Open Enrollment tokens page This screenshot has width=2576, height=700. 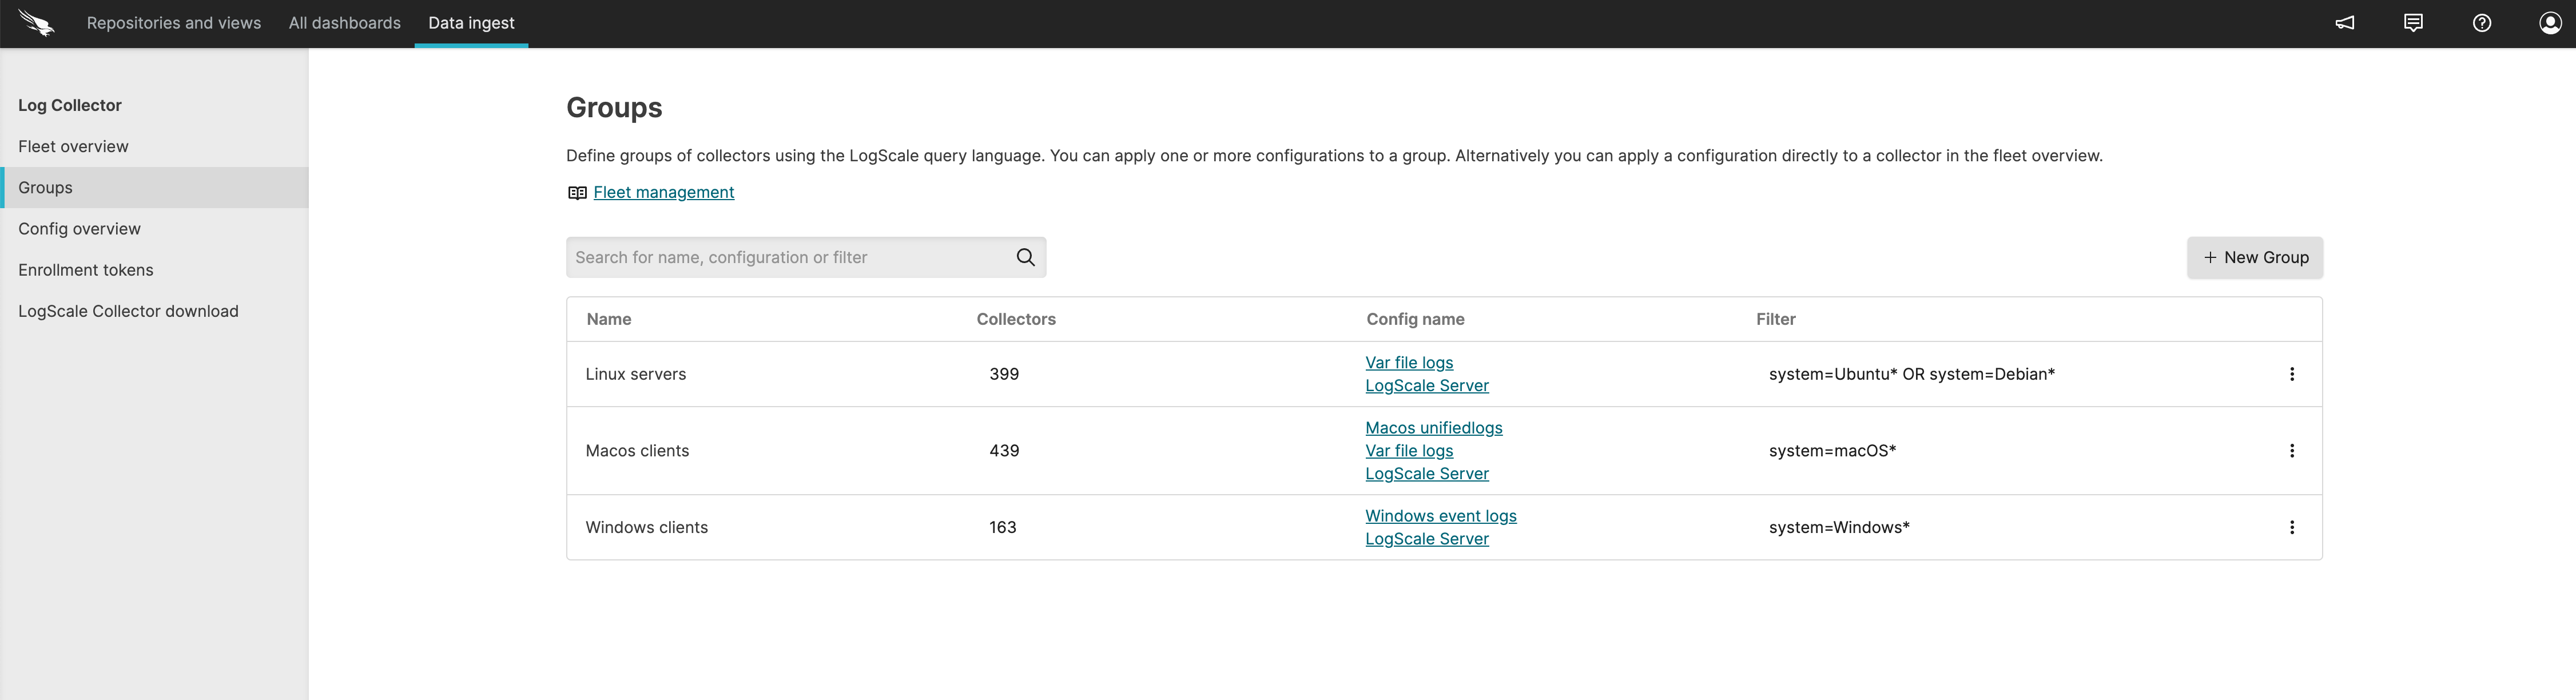(x=85, y=270)
